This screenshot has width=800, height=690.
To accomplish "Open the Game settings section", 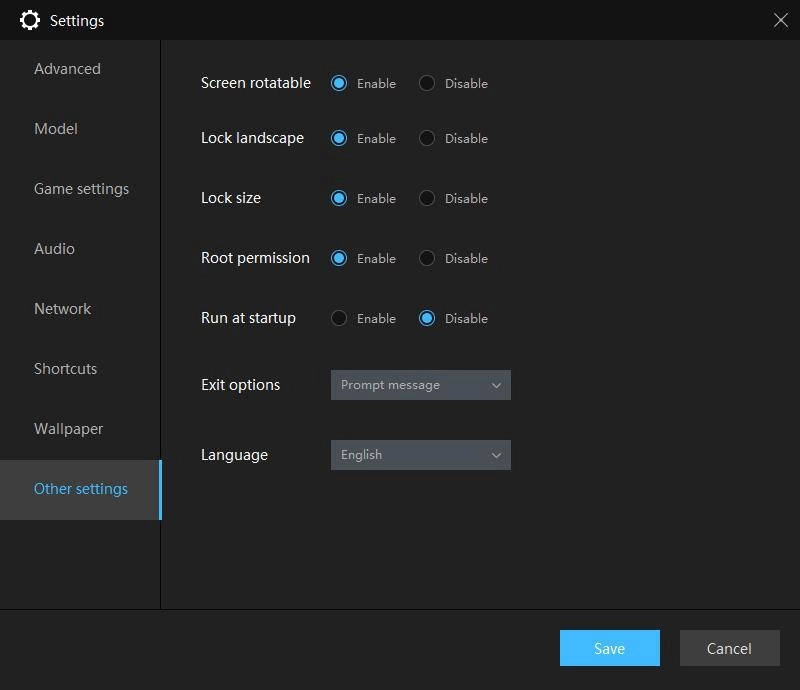I will click(x=82, y=188).
